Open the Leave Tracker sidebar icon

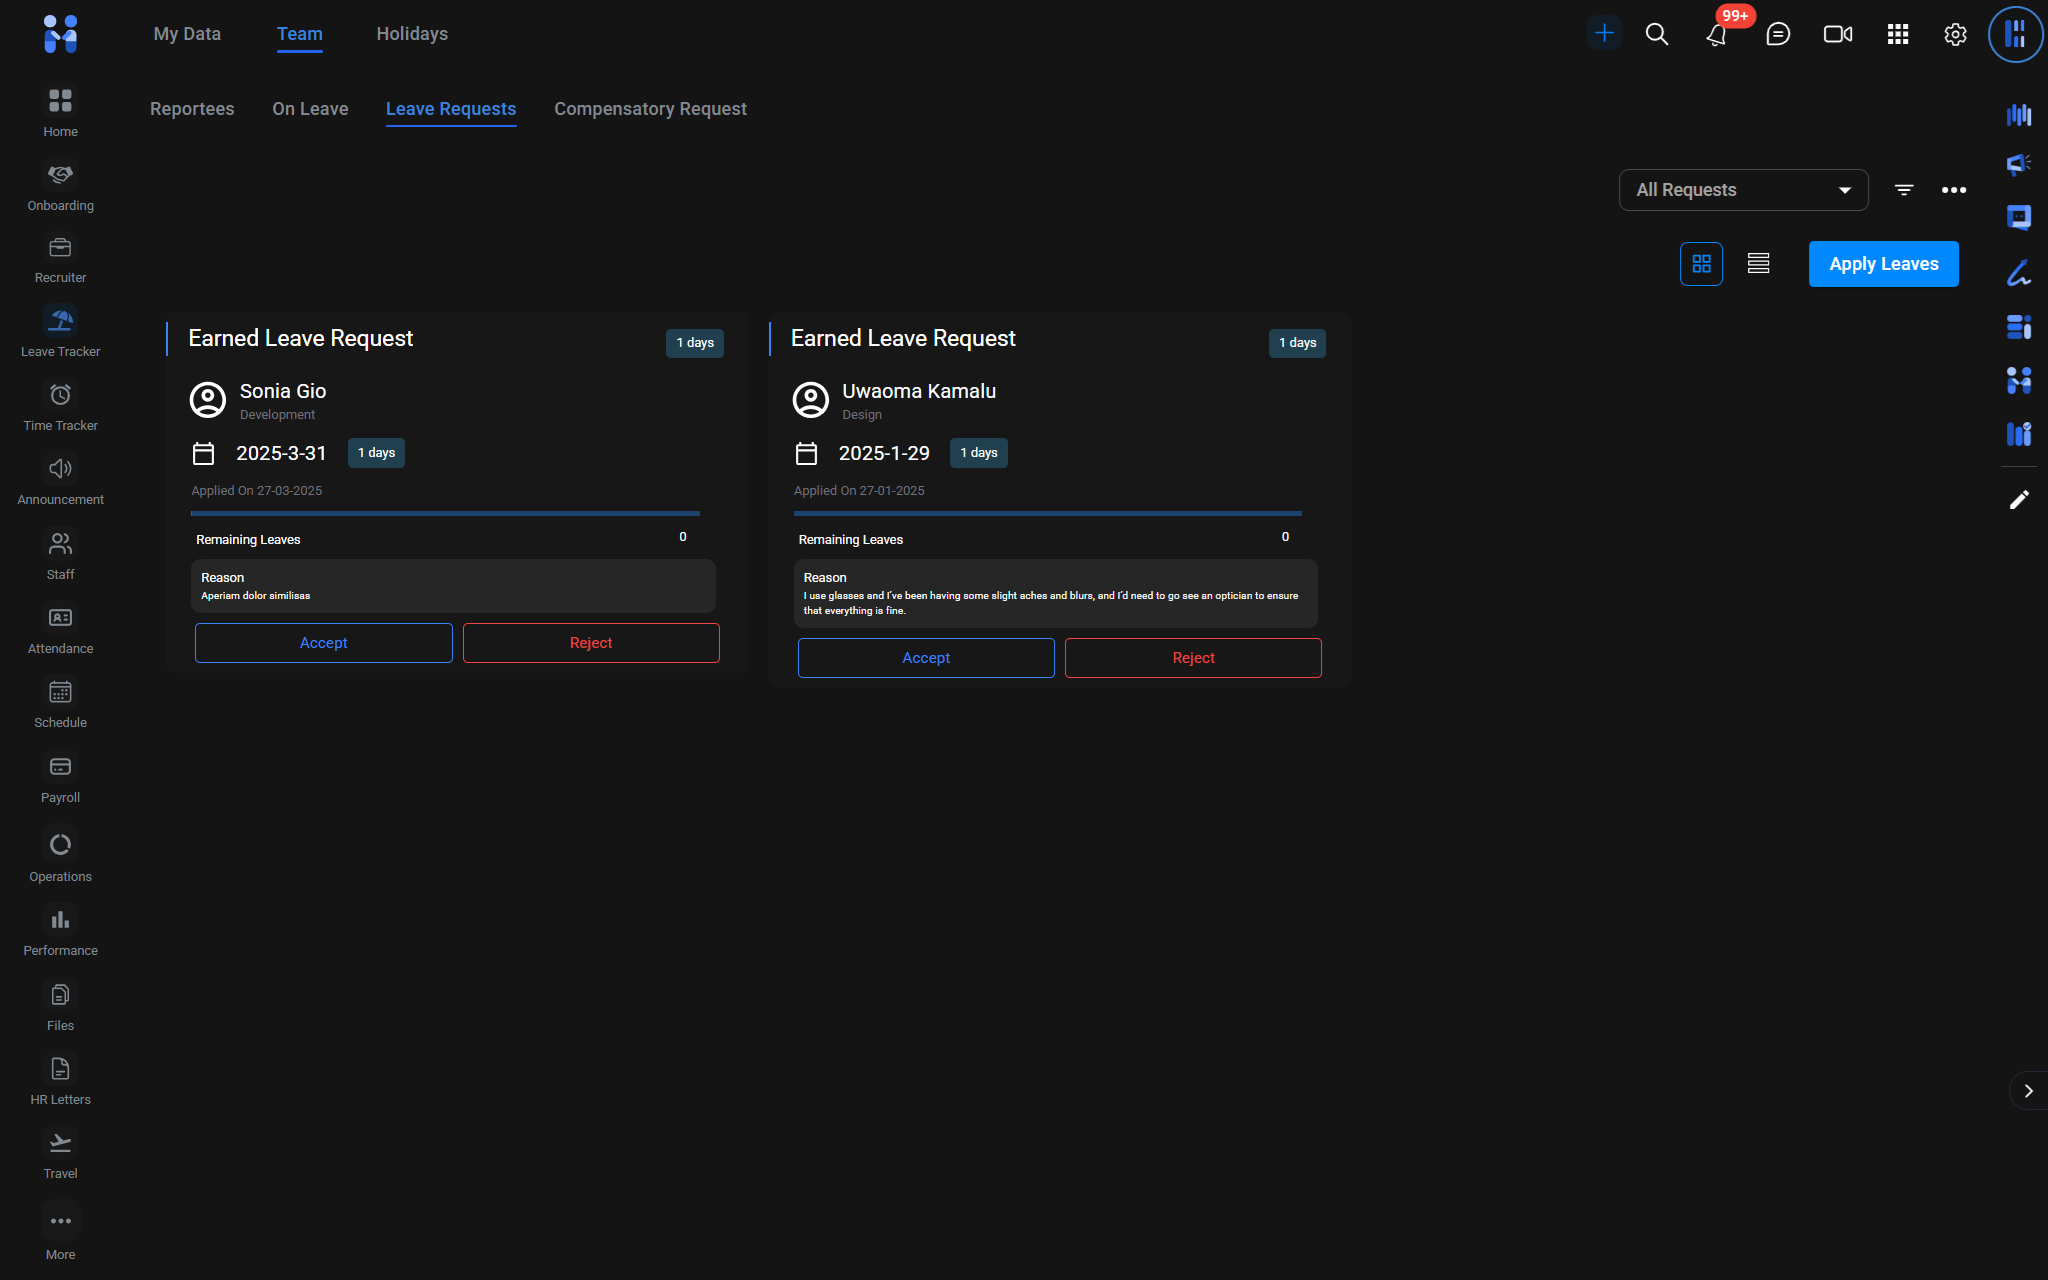point(60,321)
